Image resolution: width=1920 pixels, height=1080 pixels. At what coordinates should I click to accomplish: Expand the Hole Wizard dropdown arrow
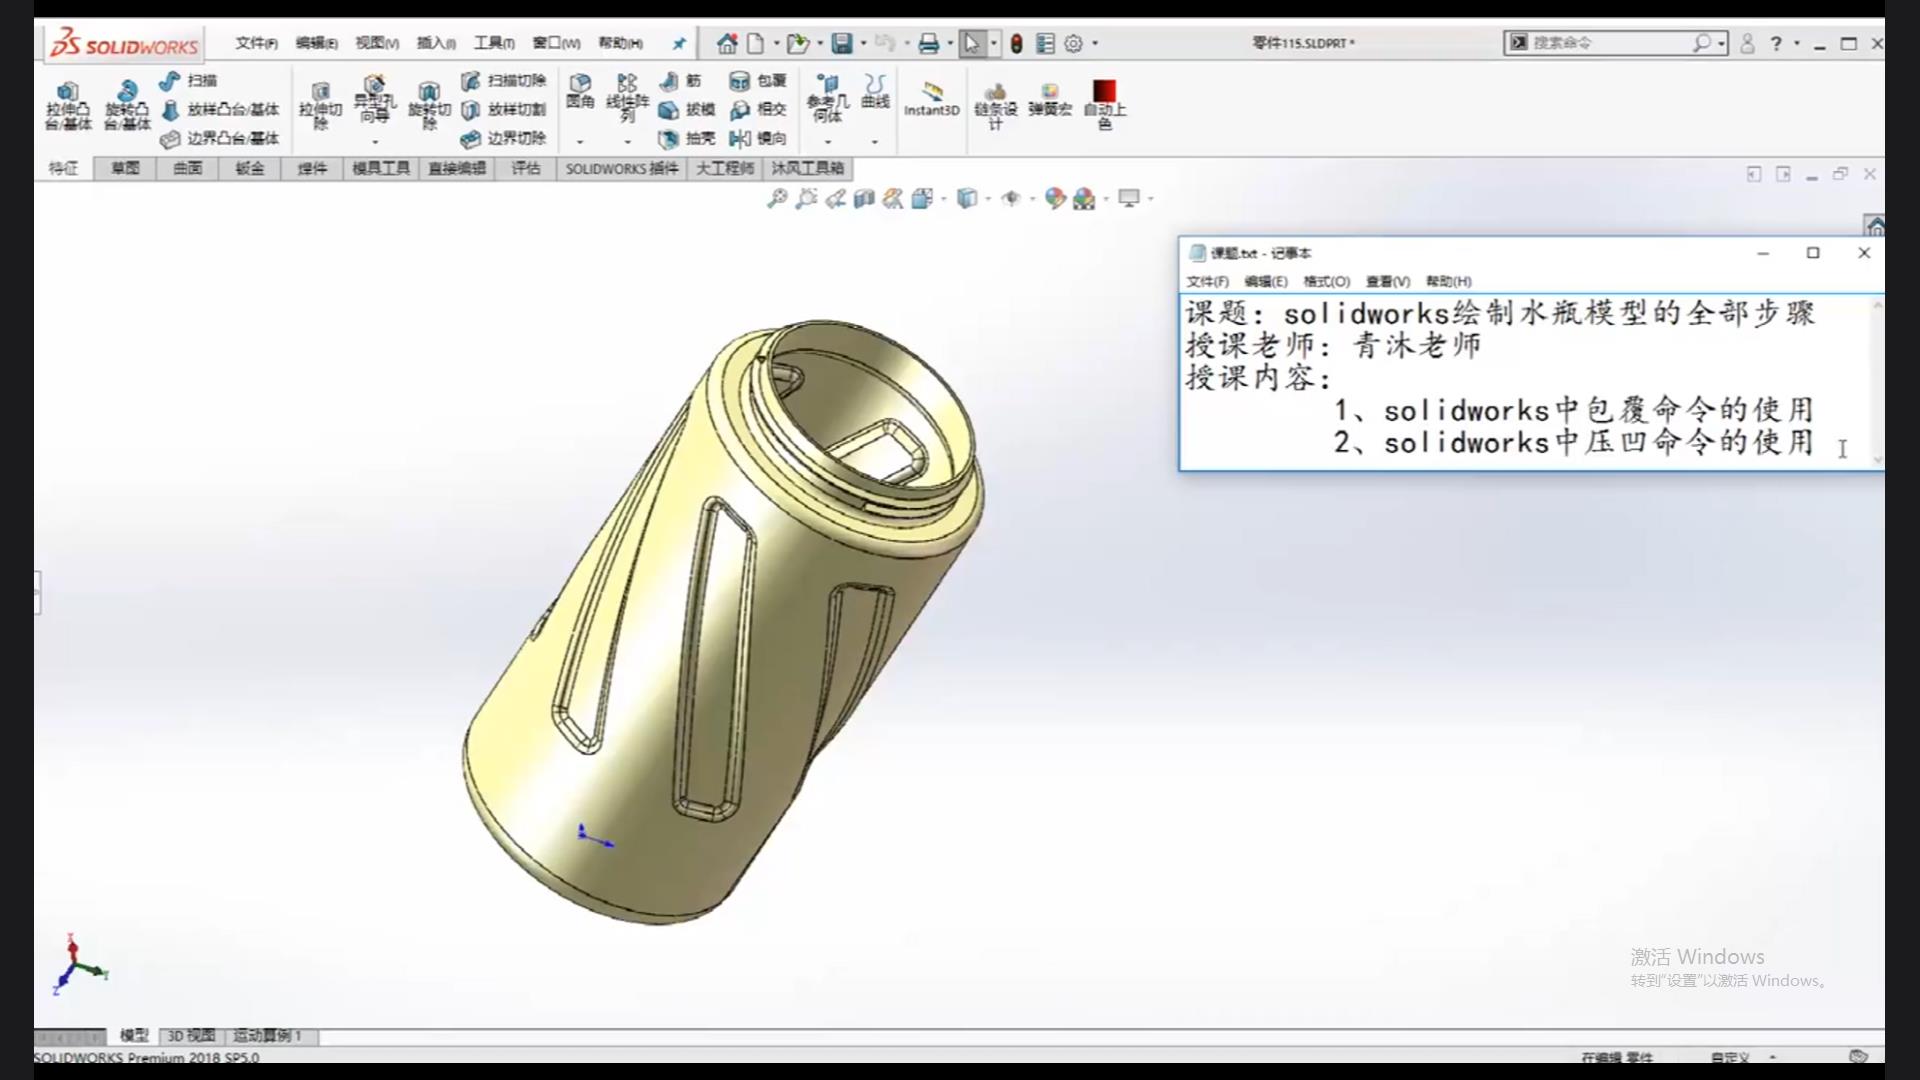point(374,142)
